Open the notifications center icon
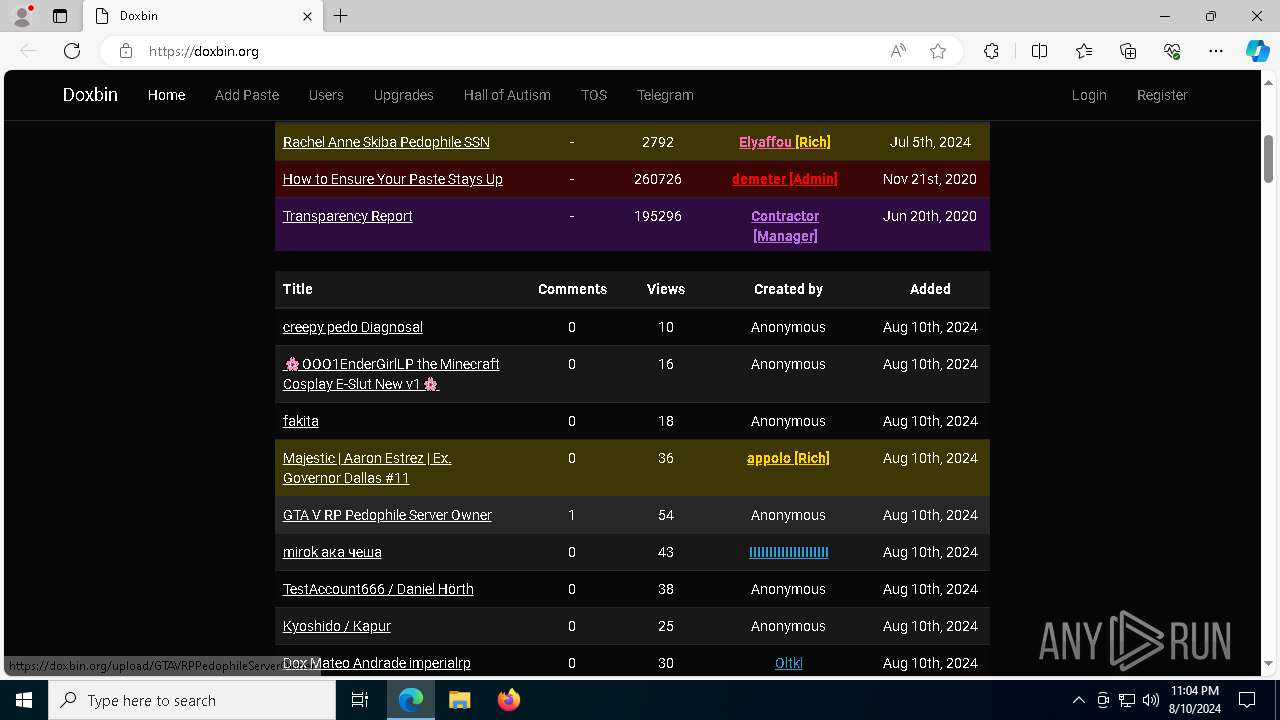1280x720 pixels. 1247,700
